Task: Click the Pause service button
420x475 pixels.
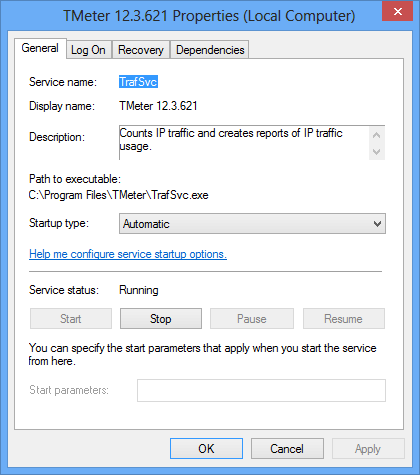Action: point(252,319)
